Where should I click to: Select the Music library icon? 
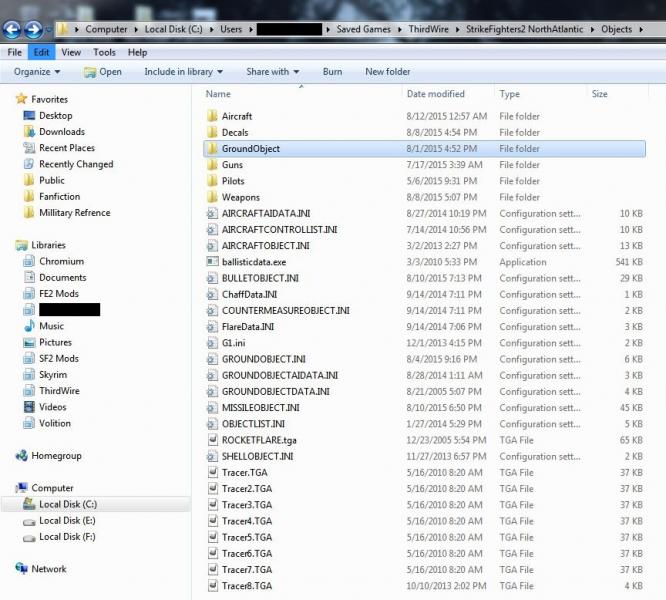[29, 326]
